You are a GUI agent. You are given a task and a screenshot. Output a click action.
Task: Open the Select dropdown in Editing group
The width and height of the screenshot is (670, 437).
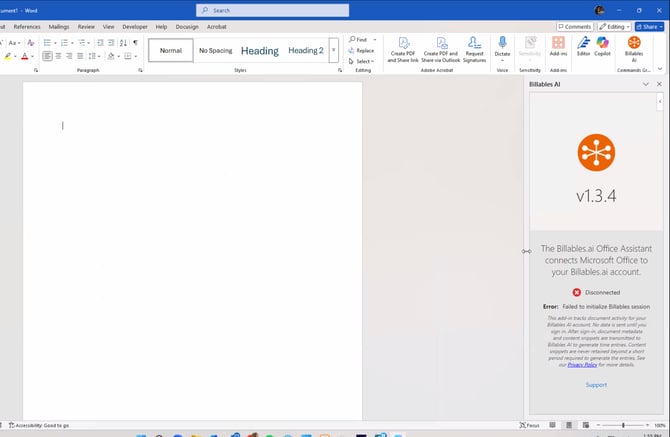[362, 61]
